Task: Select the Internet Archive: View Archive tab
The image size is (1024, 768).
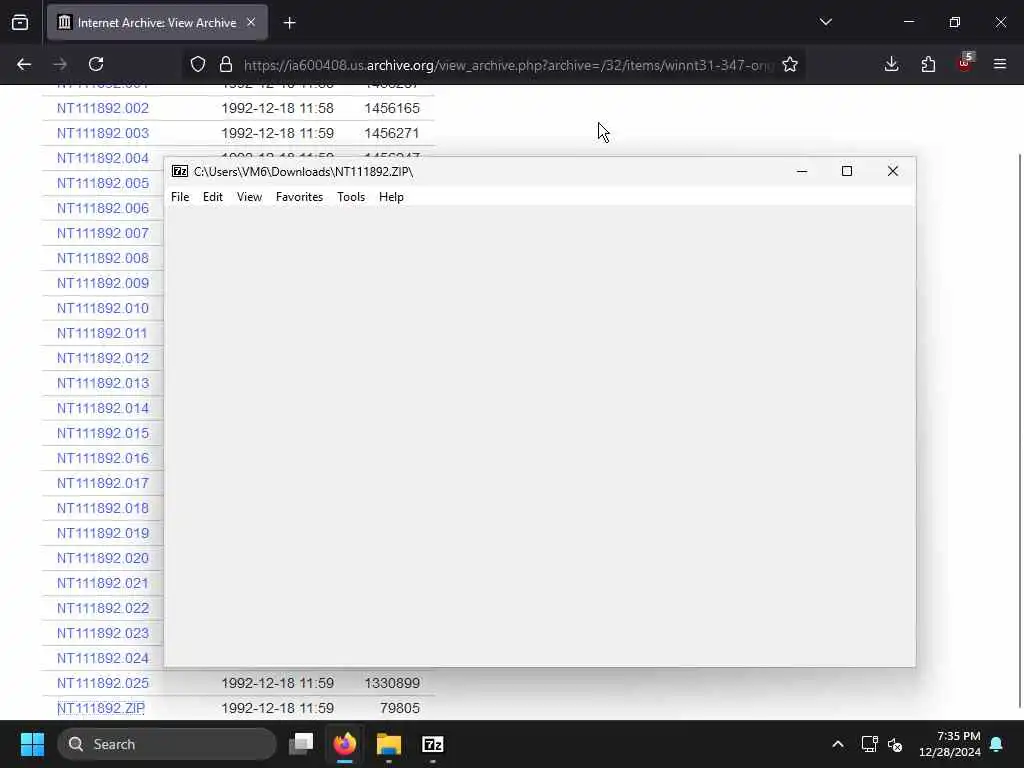Action: coord(157,22)
